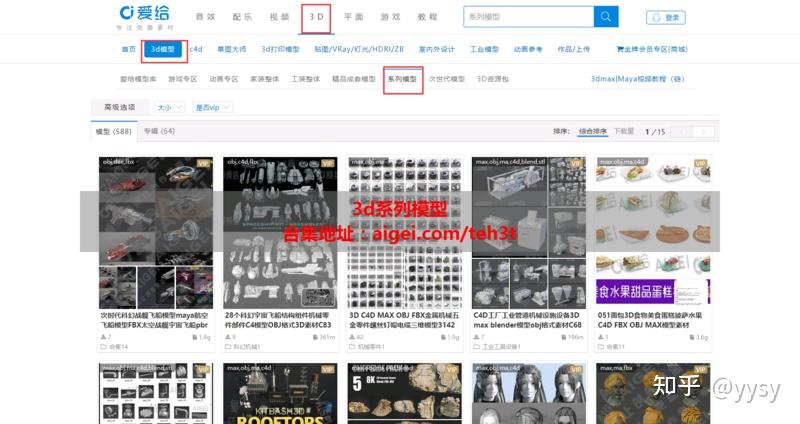
Task: Click the 爱给 site logo
Action: tap(145, 17)
